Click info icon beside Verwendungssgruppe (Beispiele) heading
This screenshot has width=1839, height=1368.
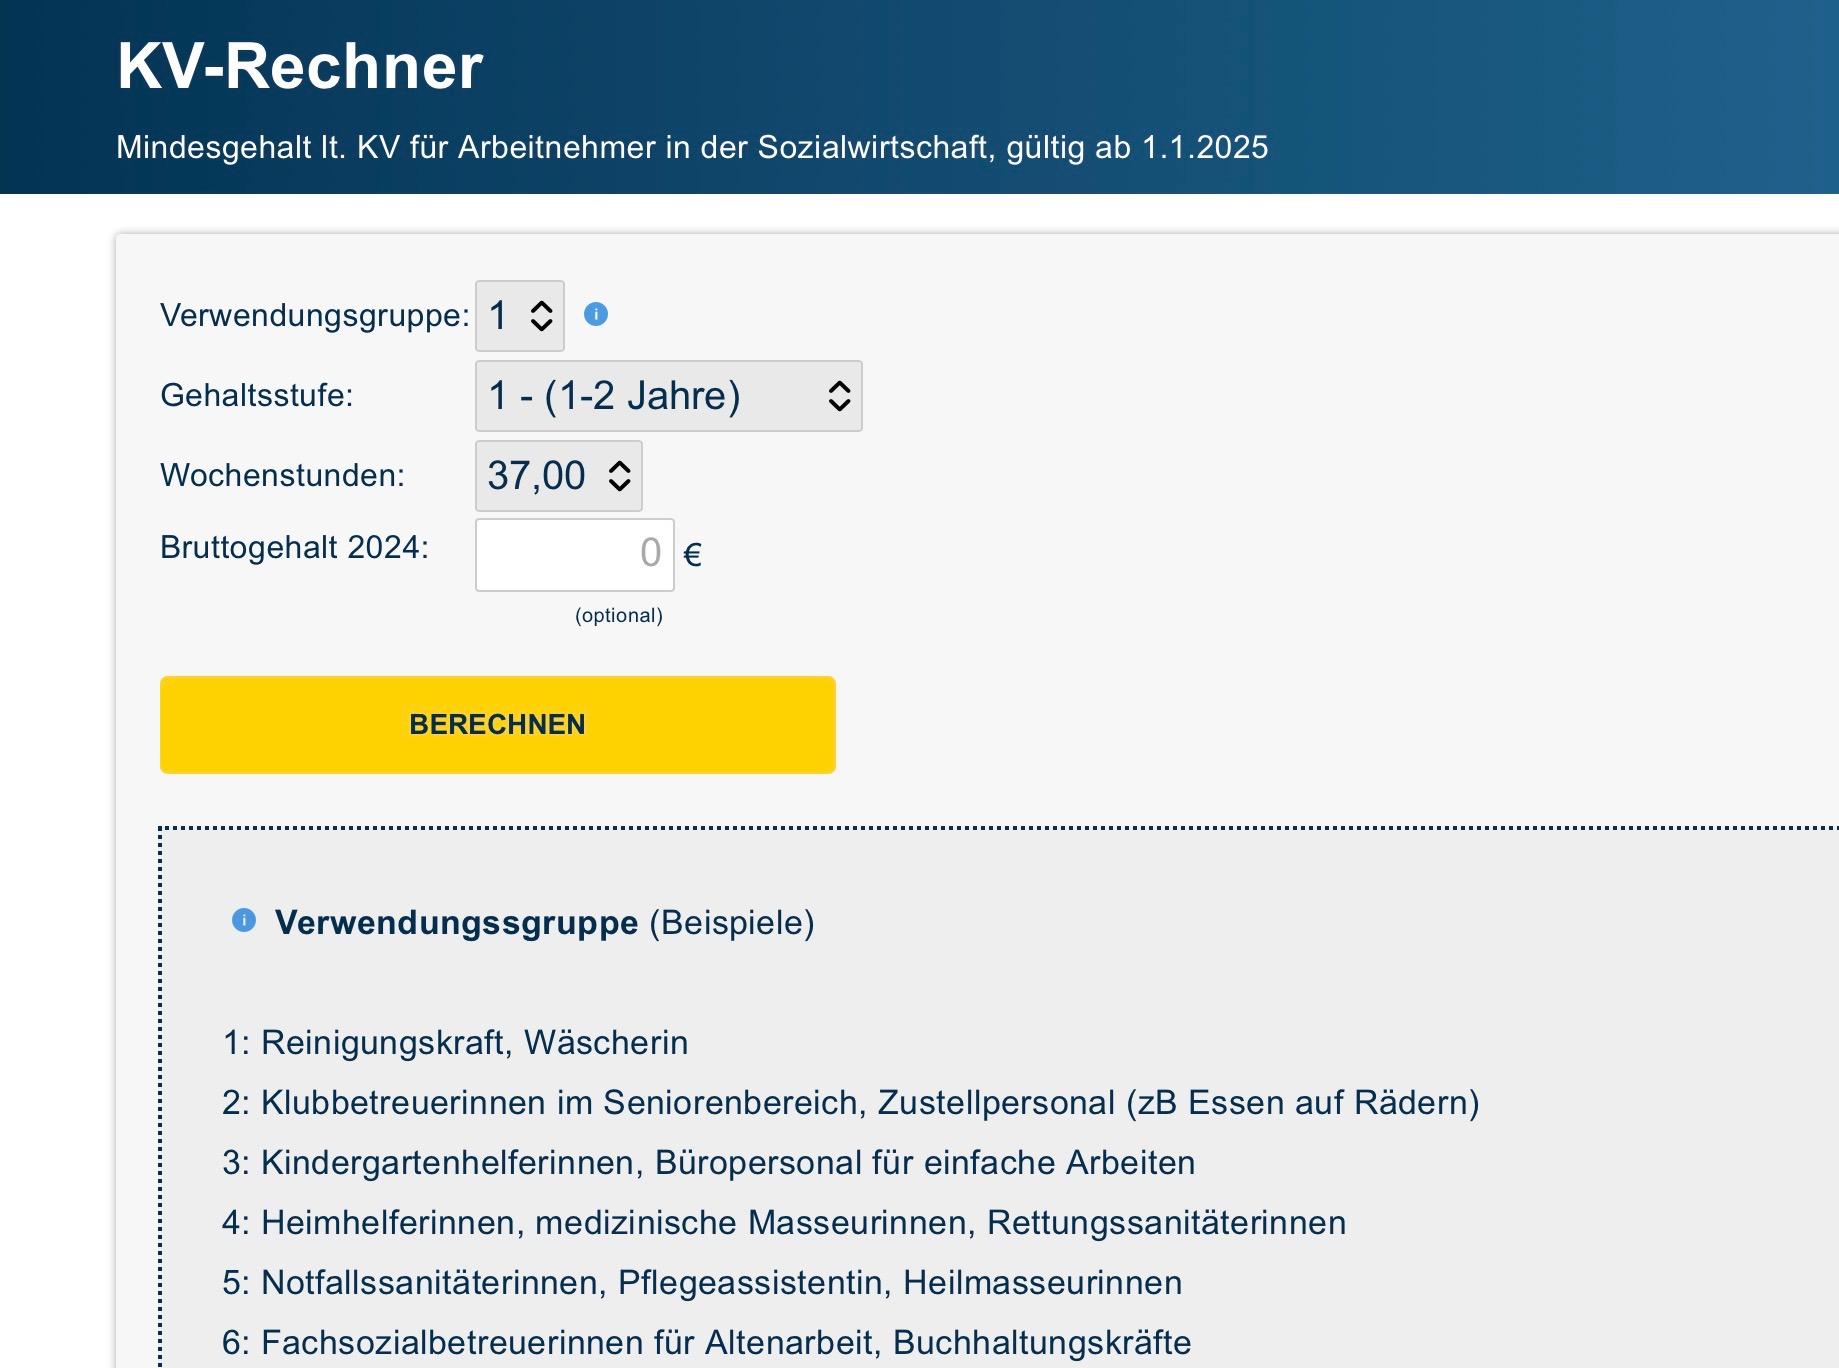pyautogui.click(x=244, y=920)
